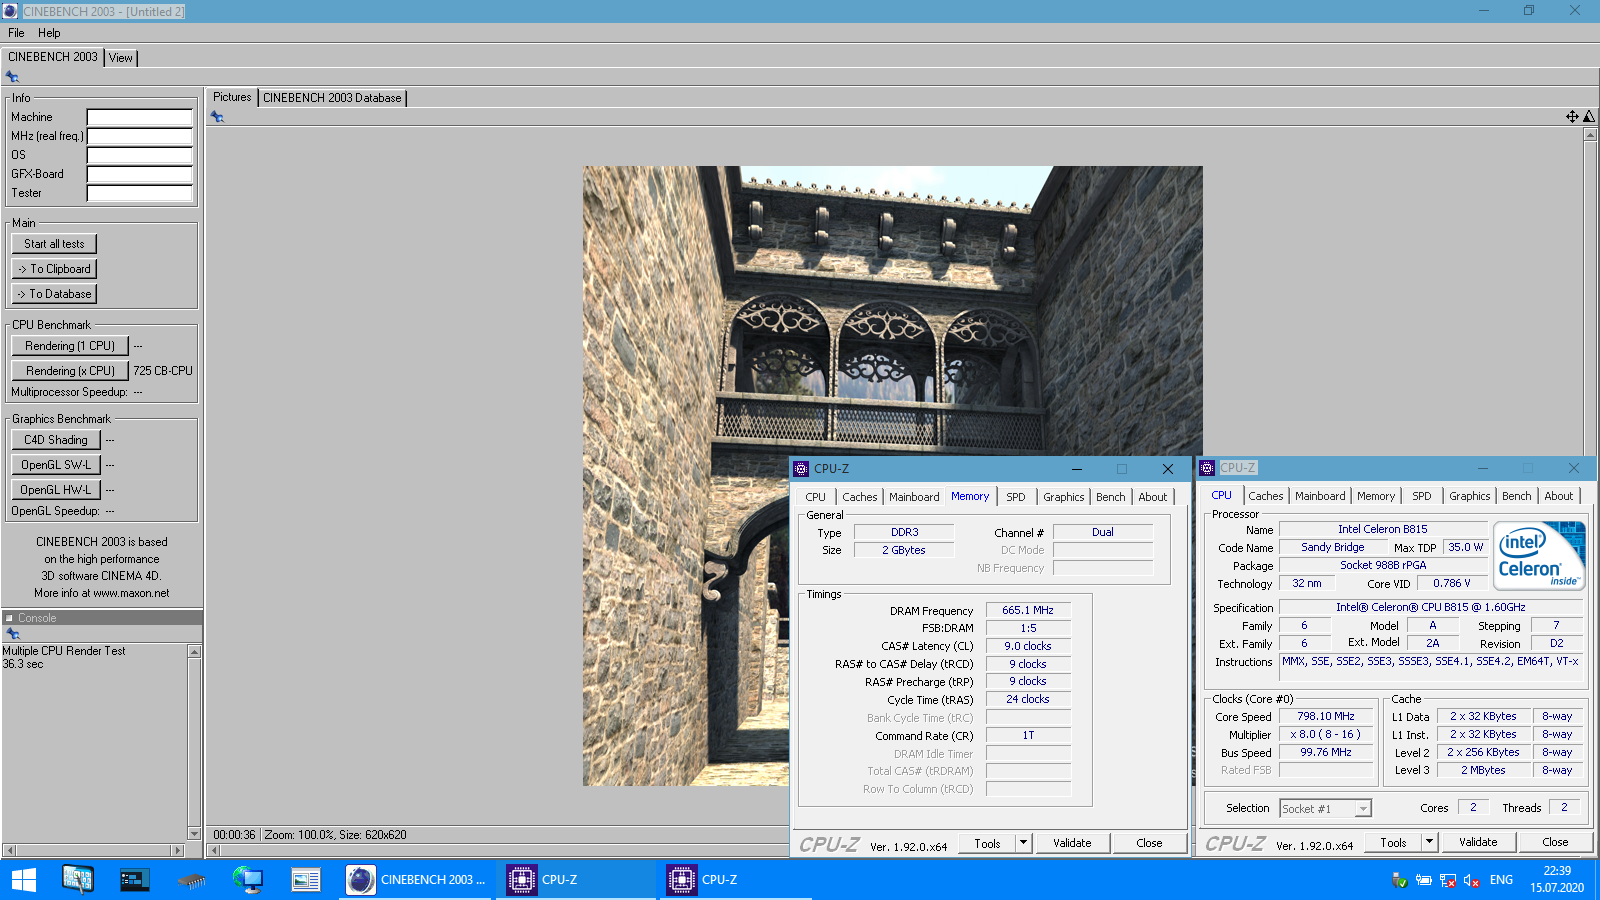Open Mainboard tab in Memory CPU-Z window

click(914, 497)
